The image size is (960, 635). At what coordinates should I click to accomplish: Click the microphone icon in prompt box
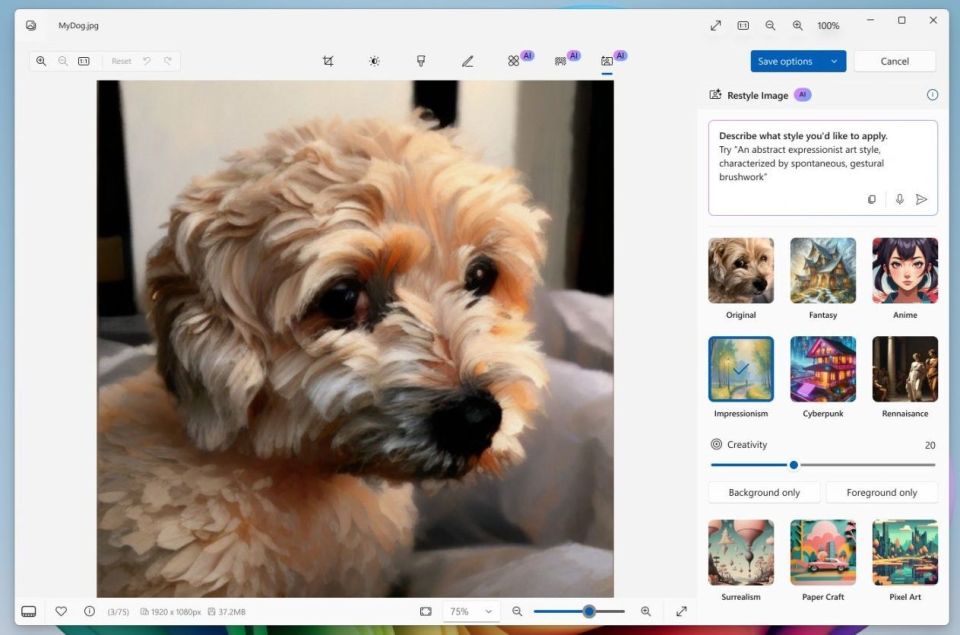pos(899,199)
